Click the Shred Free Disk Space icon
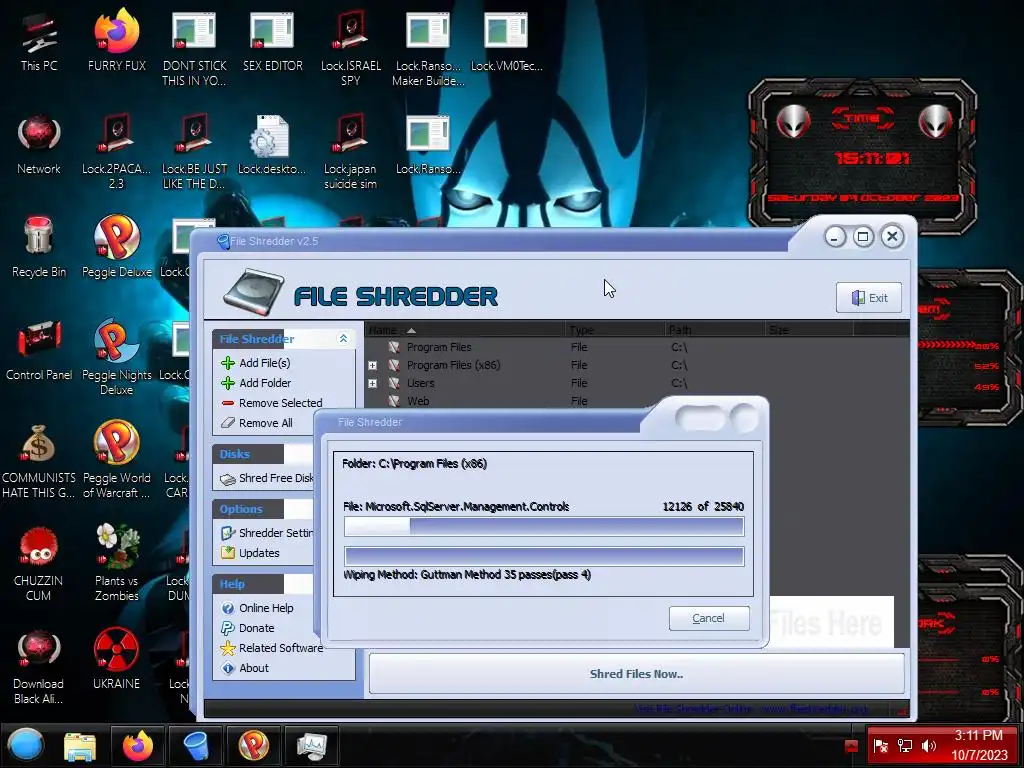 (228, 479)
